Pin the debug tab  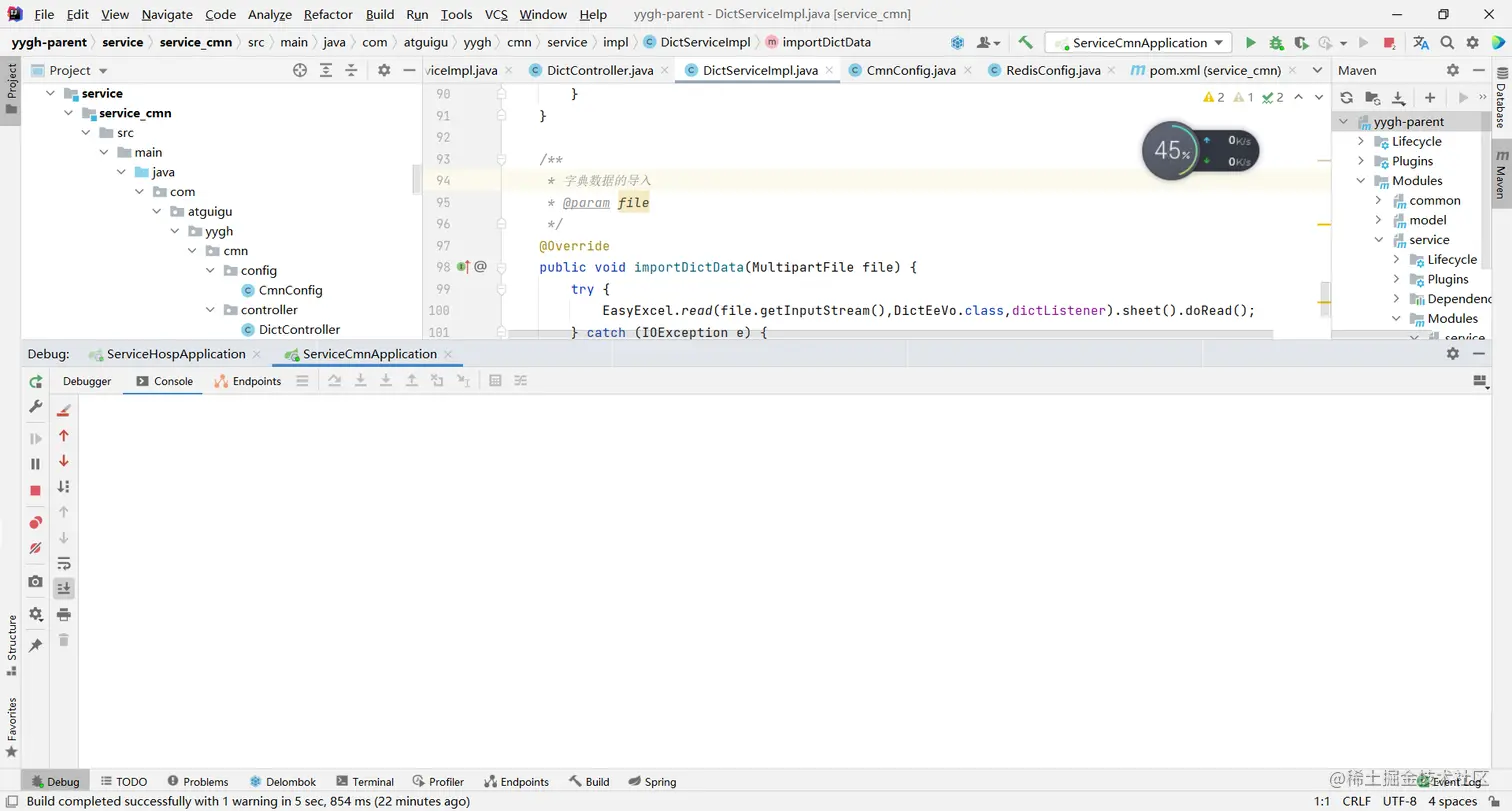coord(36,646)
